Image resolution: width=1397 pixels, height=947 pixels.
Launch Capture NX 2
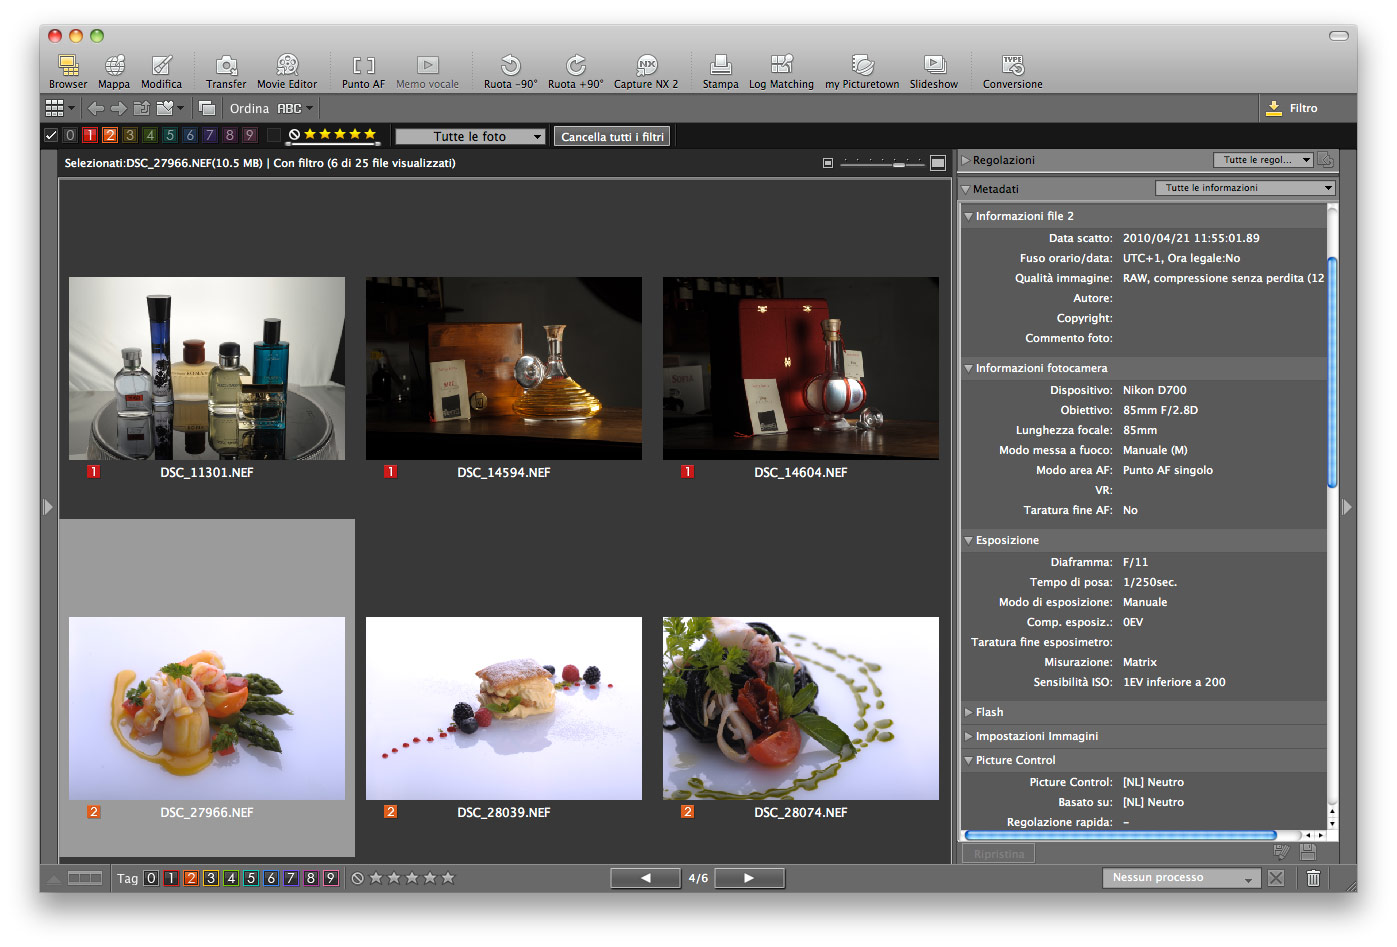click(646, 66)
